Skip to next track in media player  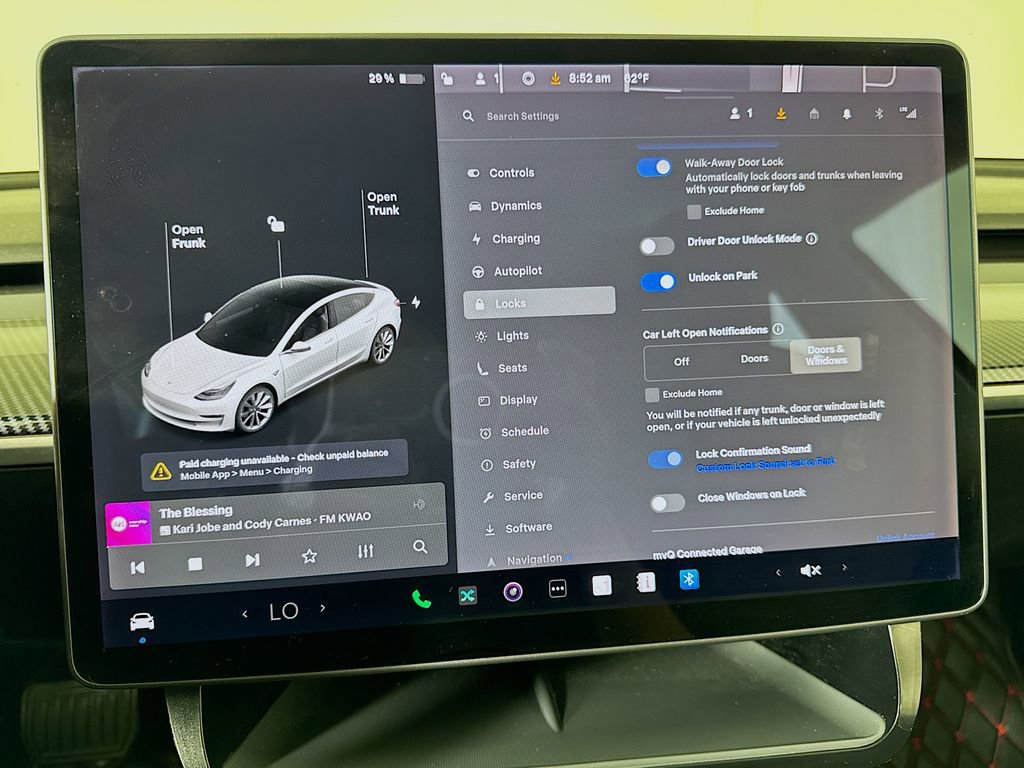252,560
